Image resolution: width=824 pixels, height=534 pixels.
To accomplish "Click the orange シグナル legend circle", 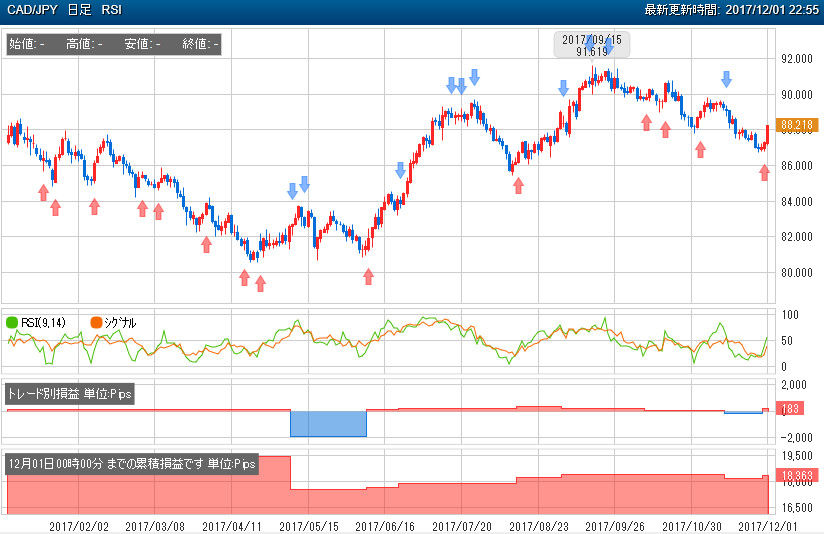I will pyautogui.click(x=96, y=322).
